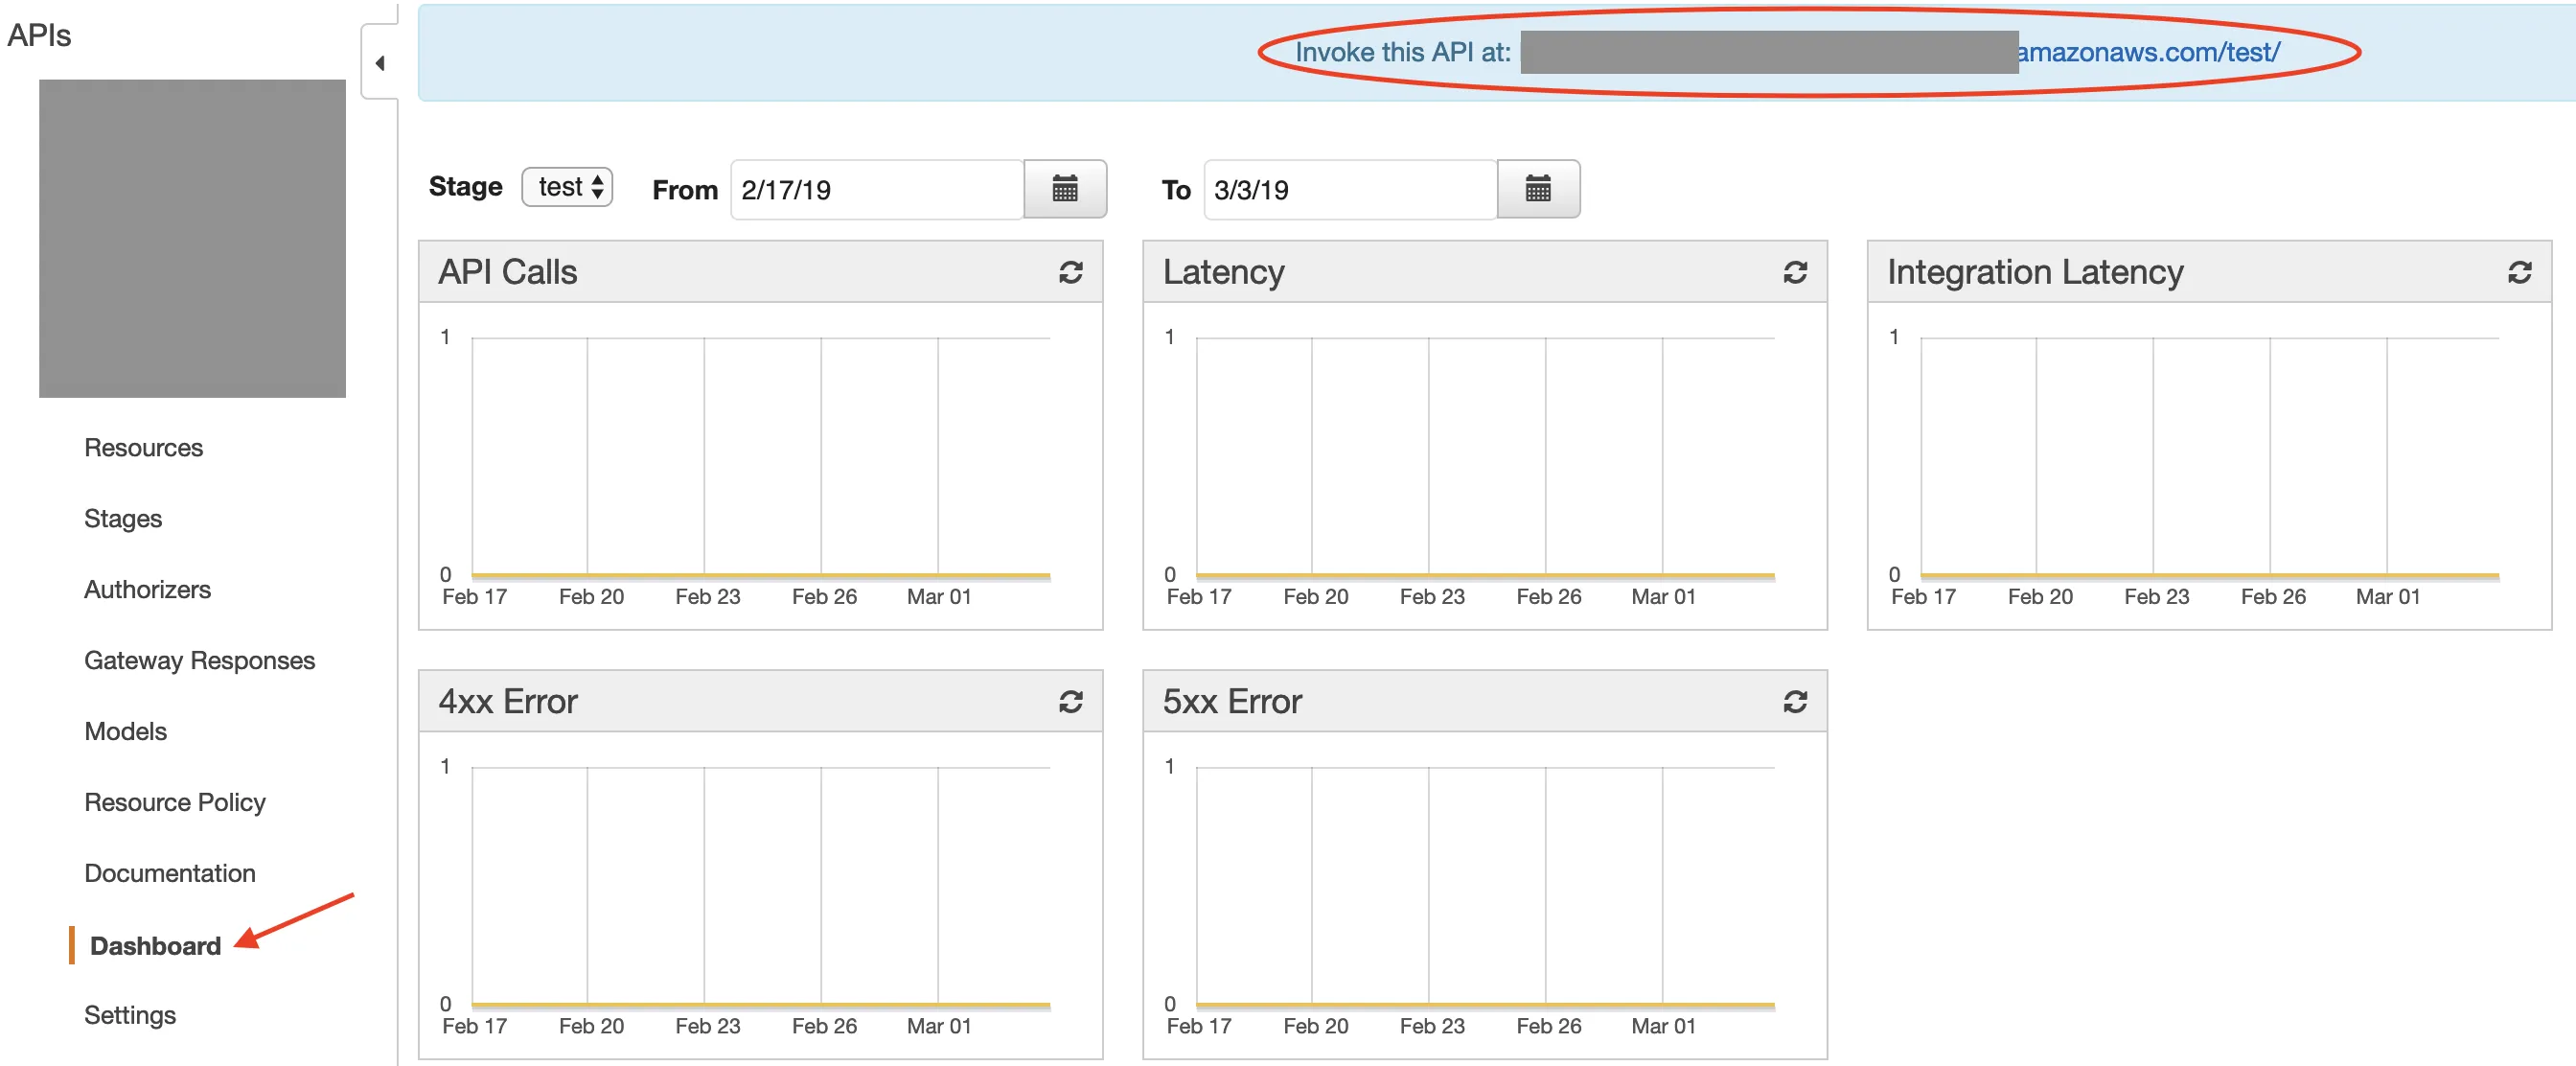The width and height of the screenshot is (2576, 1066).
Task: Refresh the 4xx Error chart
Action: (1070, 702)
